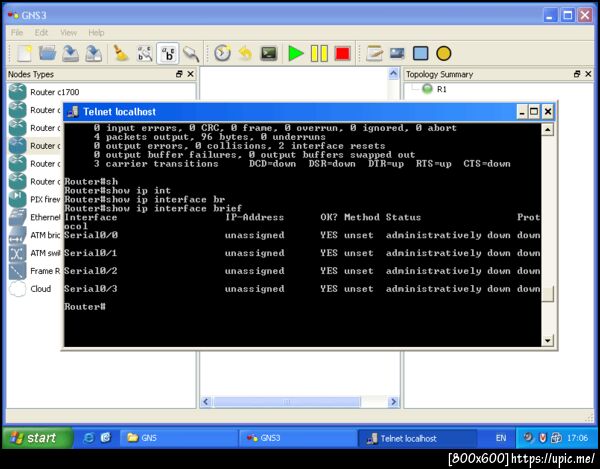
Task: Toggle the show hostnames 'abc' icon
Action: [x=168, y=53]
